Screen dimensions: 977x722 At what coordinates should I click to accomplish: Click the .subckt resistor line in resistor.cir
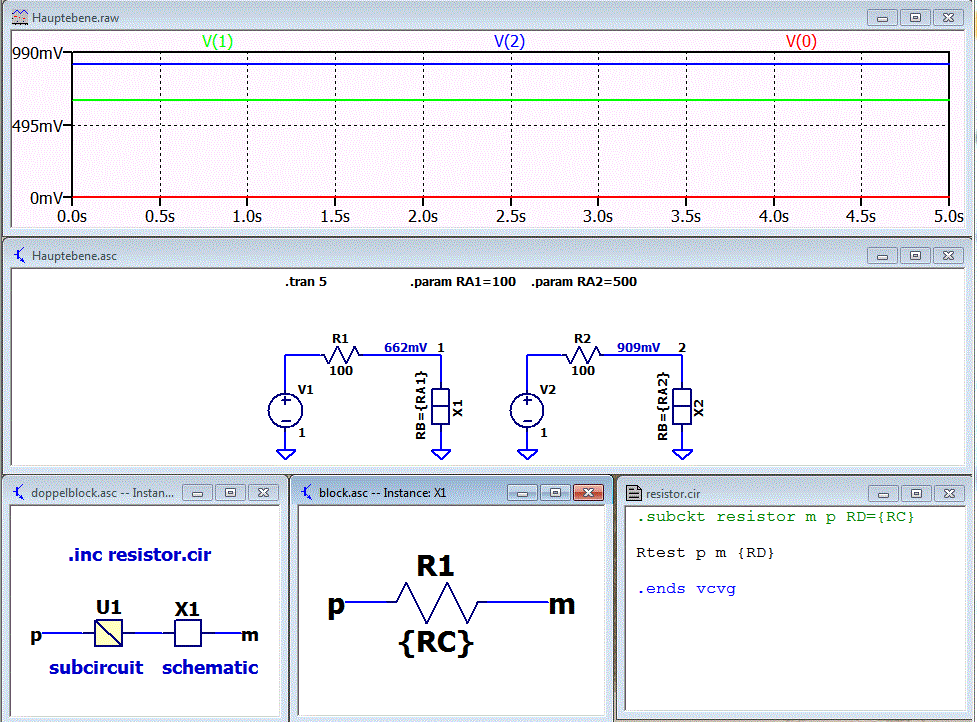775,516
